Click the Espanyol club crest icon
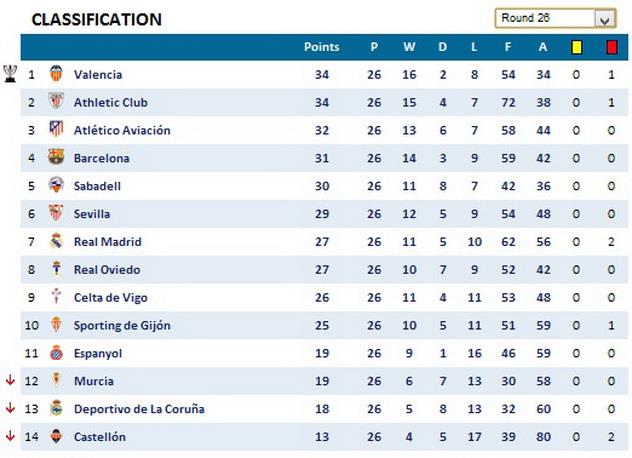The width and height of the screenshot is (632, 458). (56, 353)
